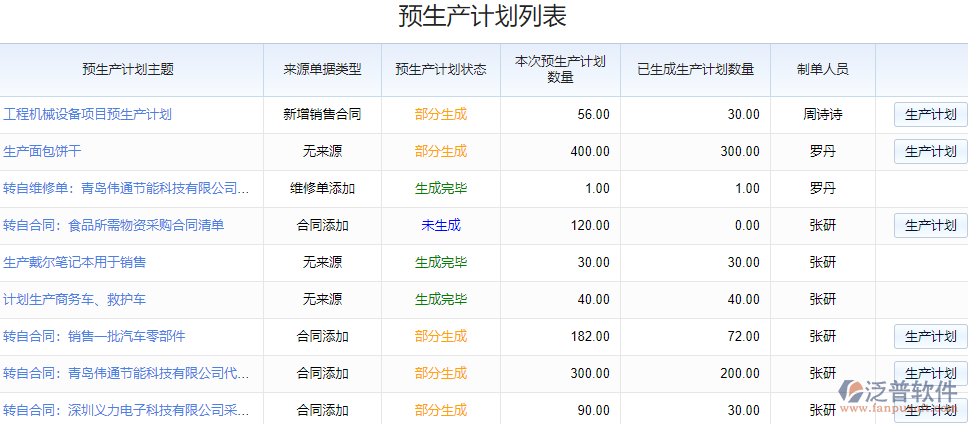
Task: Click 部分生成 status in 生产面包饼干 row
Action: tap(441, 151)
